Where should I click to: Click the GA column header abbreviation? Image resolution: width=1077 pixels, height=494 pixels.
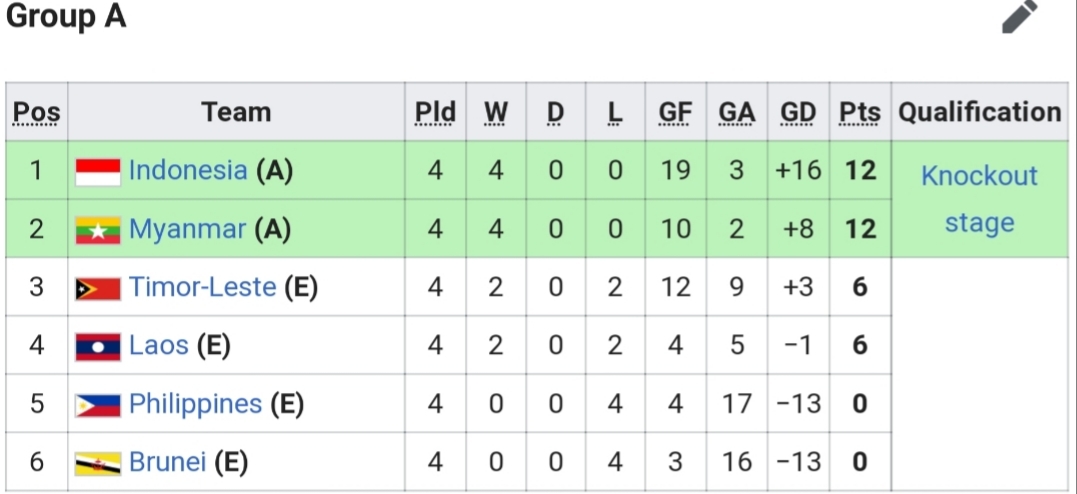(737, 113)
